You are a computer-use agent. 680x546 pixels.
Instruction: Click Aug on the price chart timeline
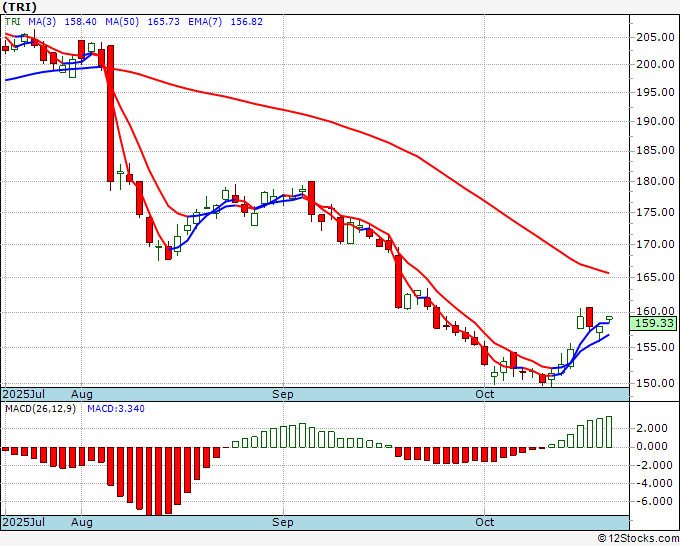pyautogui.click(x=82, y=394)
